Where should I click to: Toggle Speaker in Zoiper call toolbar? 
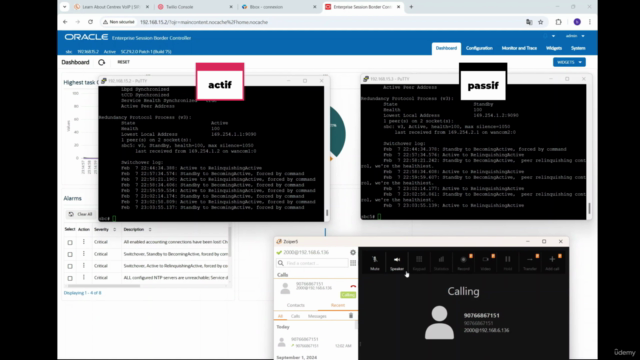tap(397, 263)
